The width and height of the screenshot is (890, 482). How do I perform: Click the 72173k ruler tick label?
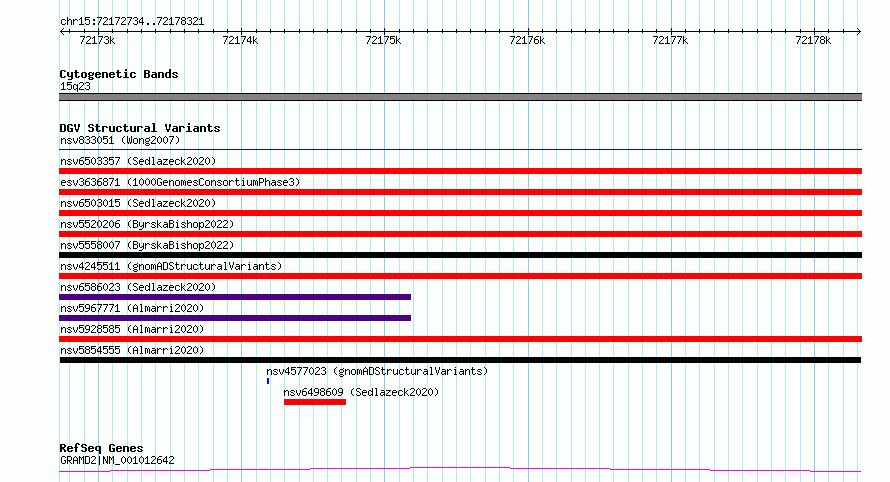tap(97, 40)
